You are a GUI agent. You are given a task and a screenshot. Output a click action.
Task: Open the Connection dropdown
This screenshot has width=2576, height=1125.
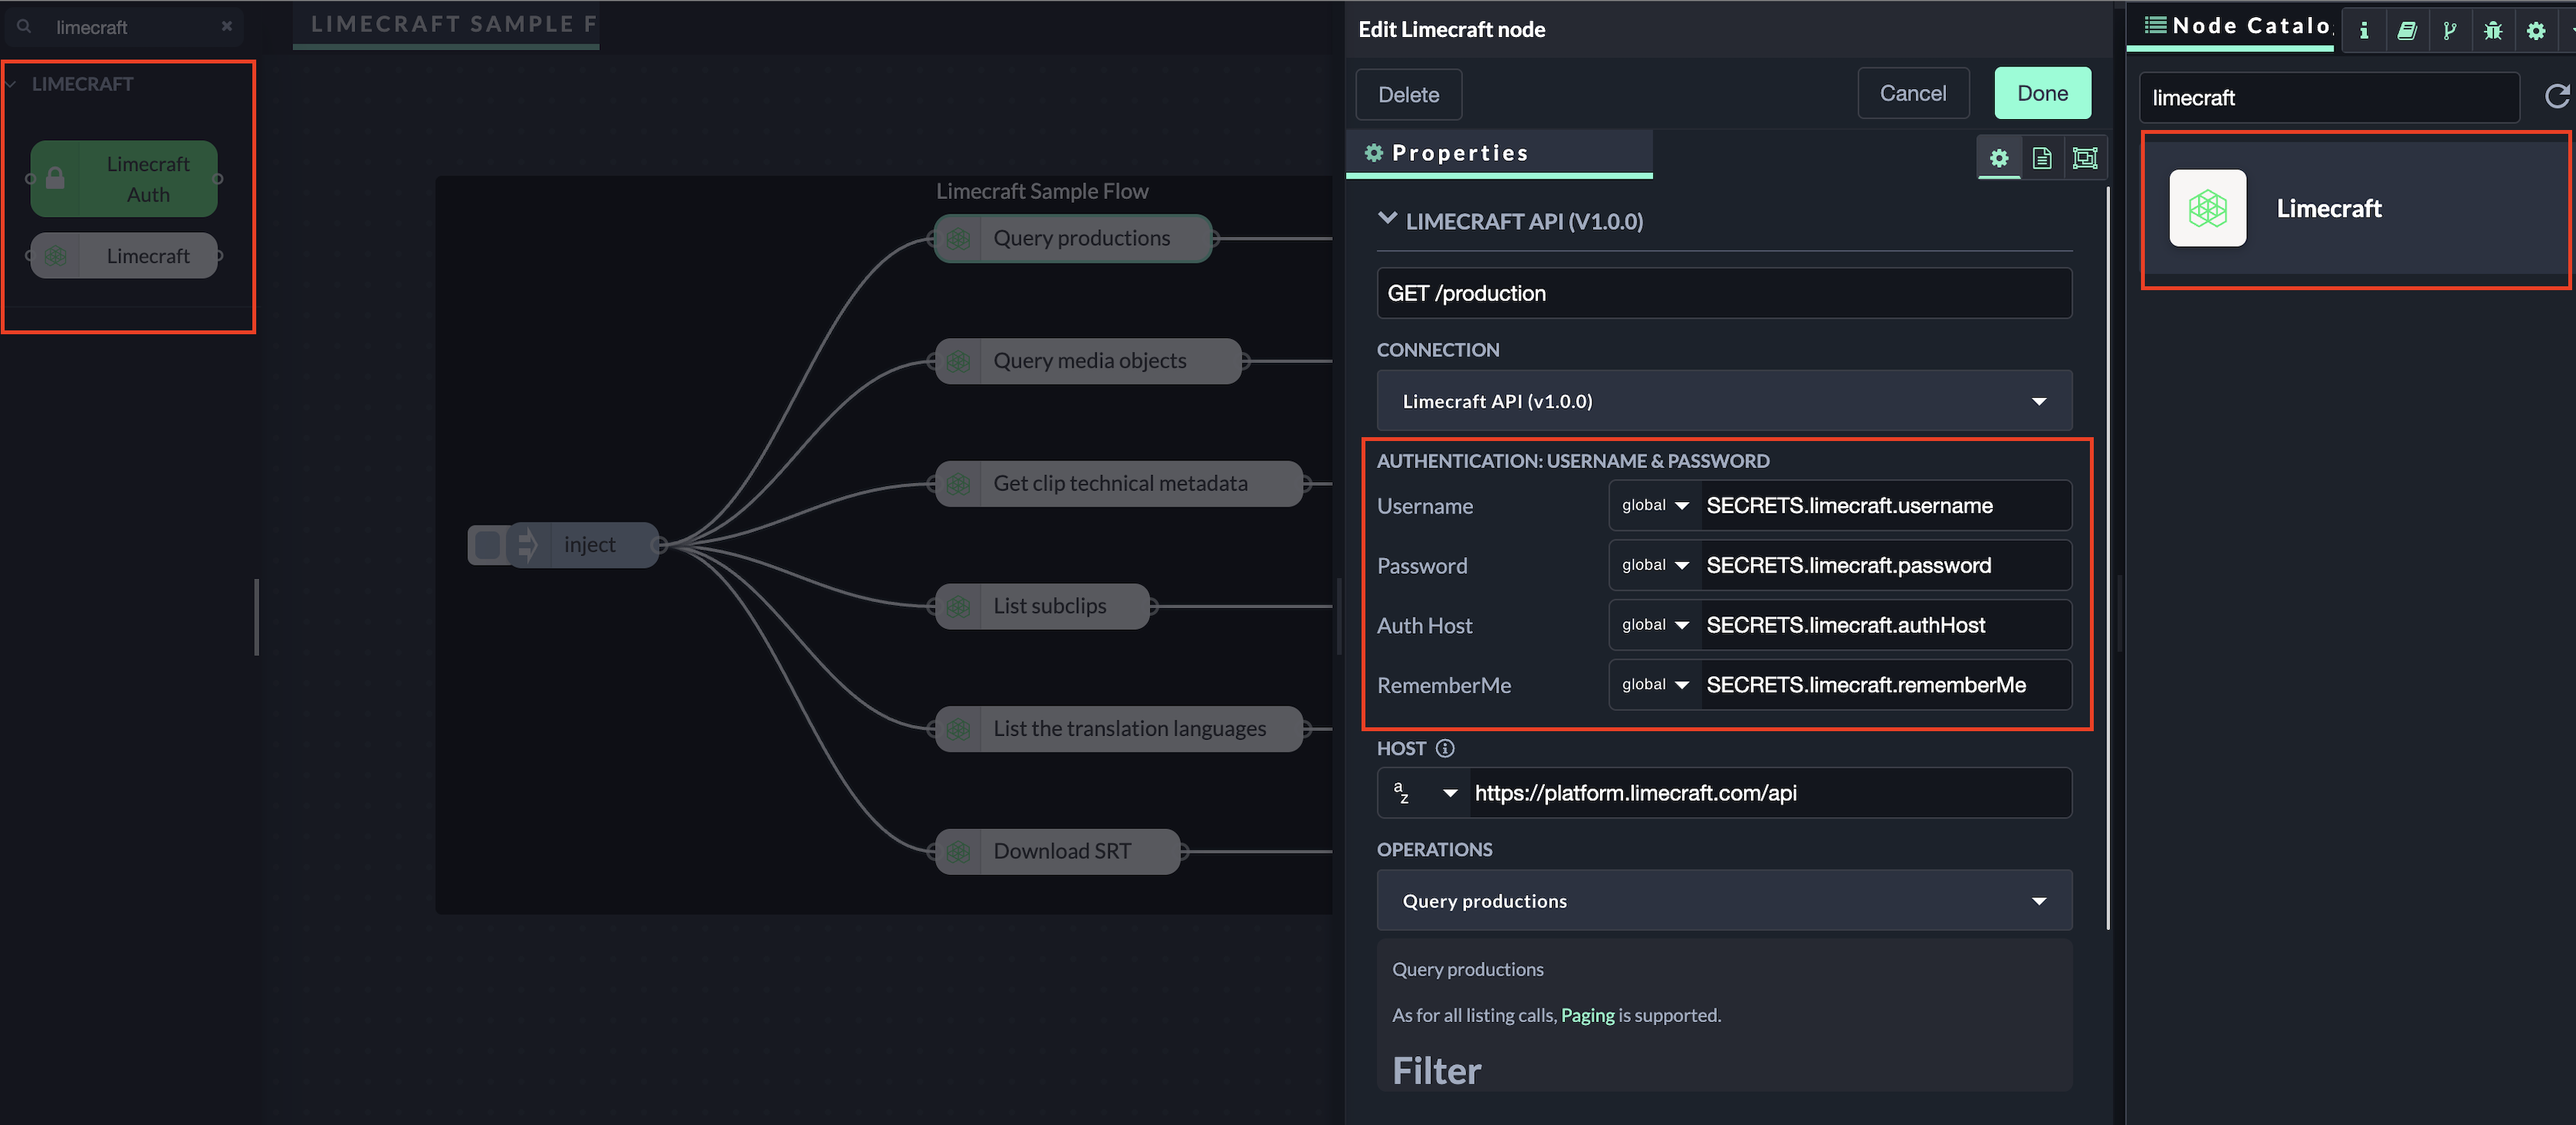click(x=1724, y=401)
